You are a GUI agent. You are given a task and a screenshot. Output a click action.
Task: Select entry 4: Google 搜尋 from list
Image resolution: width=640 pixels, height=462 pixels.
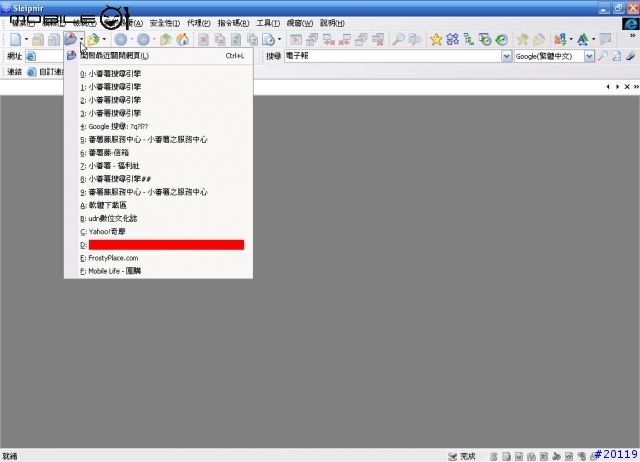pyautogui.click(x=159, y=127)
